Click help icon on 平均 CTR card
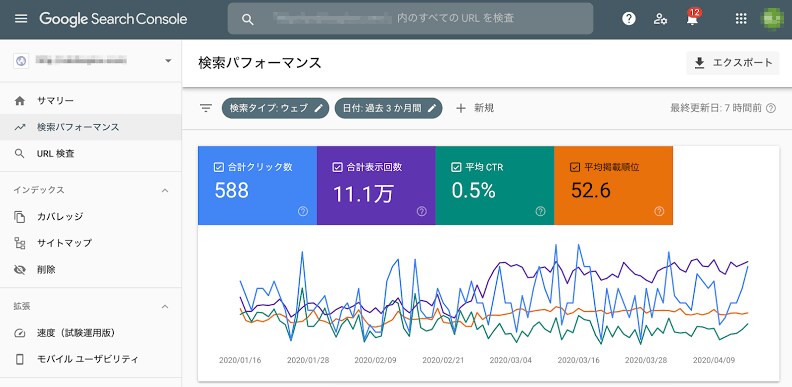The height and width of the screenshot is (387, 792). [x=540, y=212]
